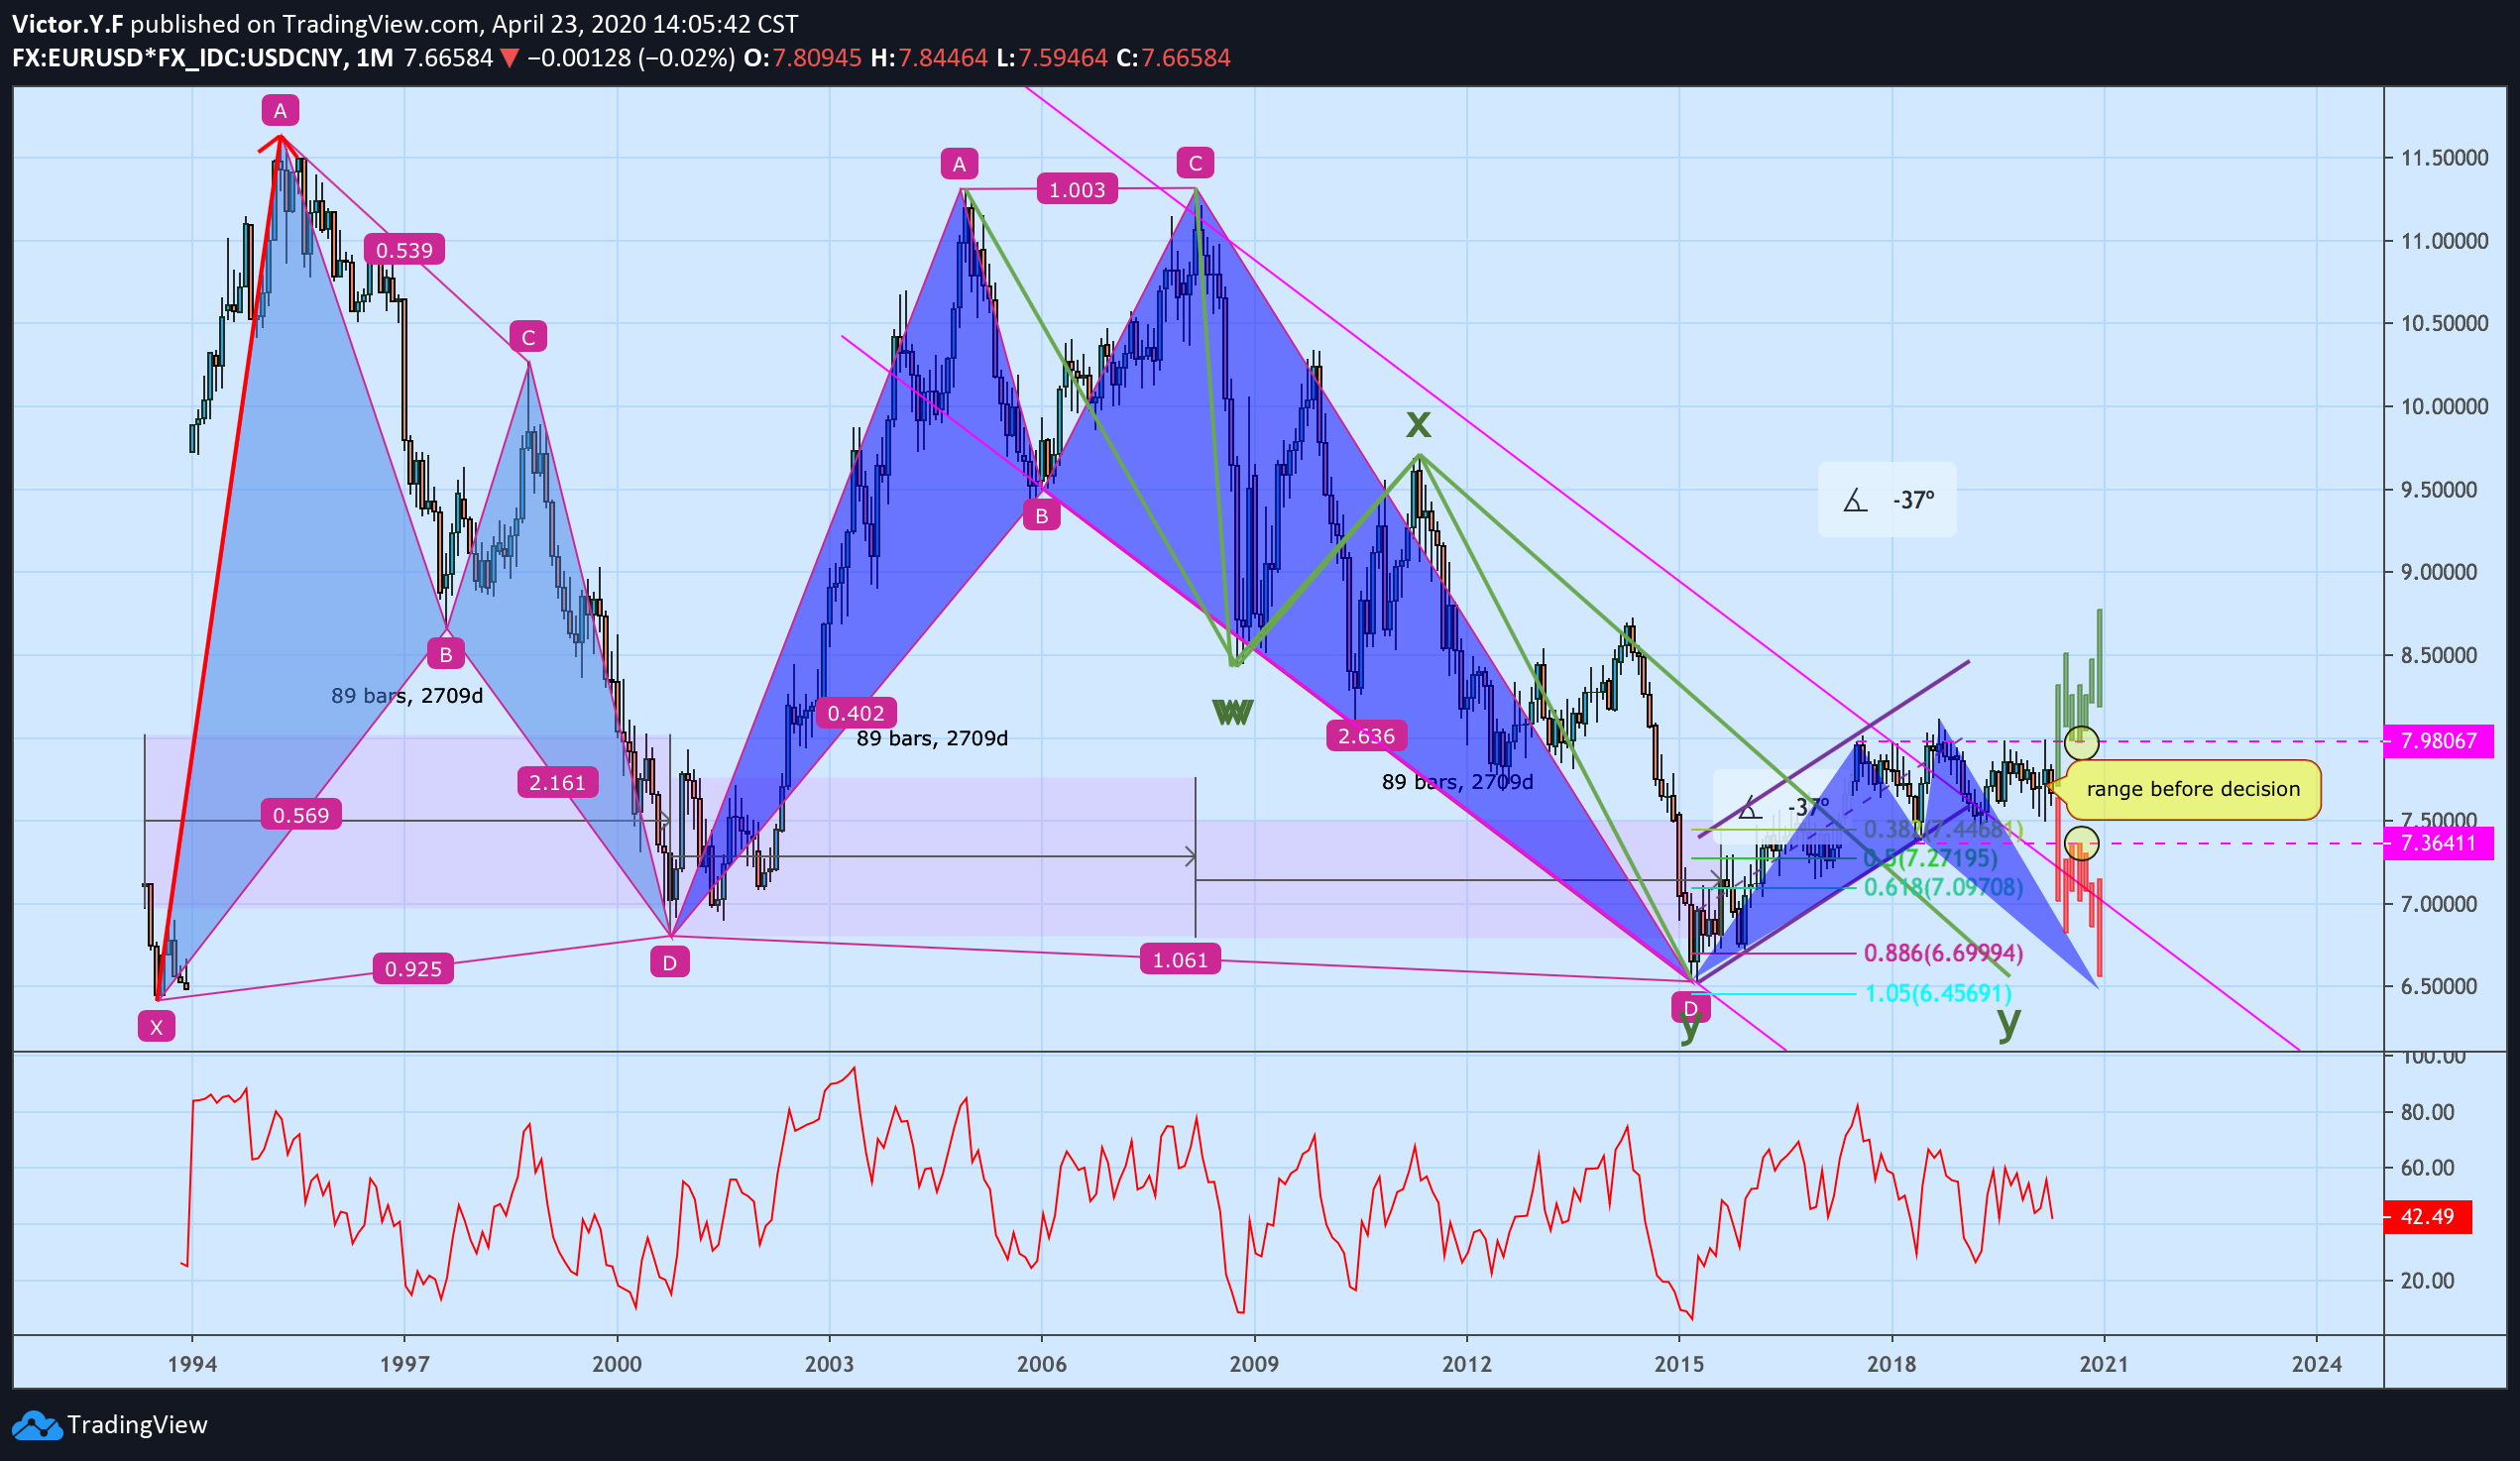This screenshot has width=2520, height=1461.
Task: Open the Victor.Y.F author name
Action: click(x=68, y=24)
